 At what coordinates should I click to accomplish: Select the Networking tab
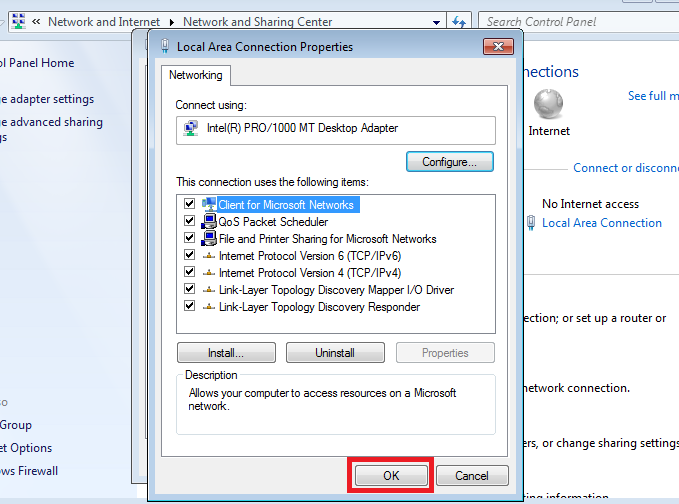point(196,75)
